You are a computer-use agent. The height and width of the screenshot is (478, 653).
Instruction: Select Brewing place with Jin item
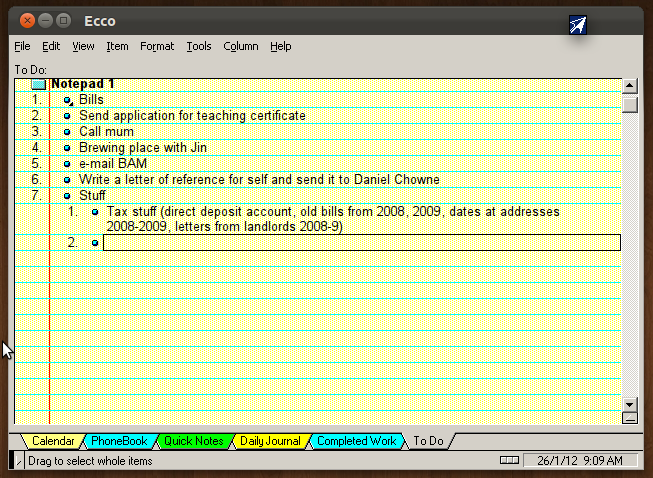(143, 147)
